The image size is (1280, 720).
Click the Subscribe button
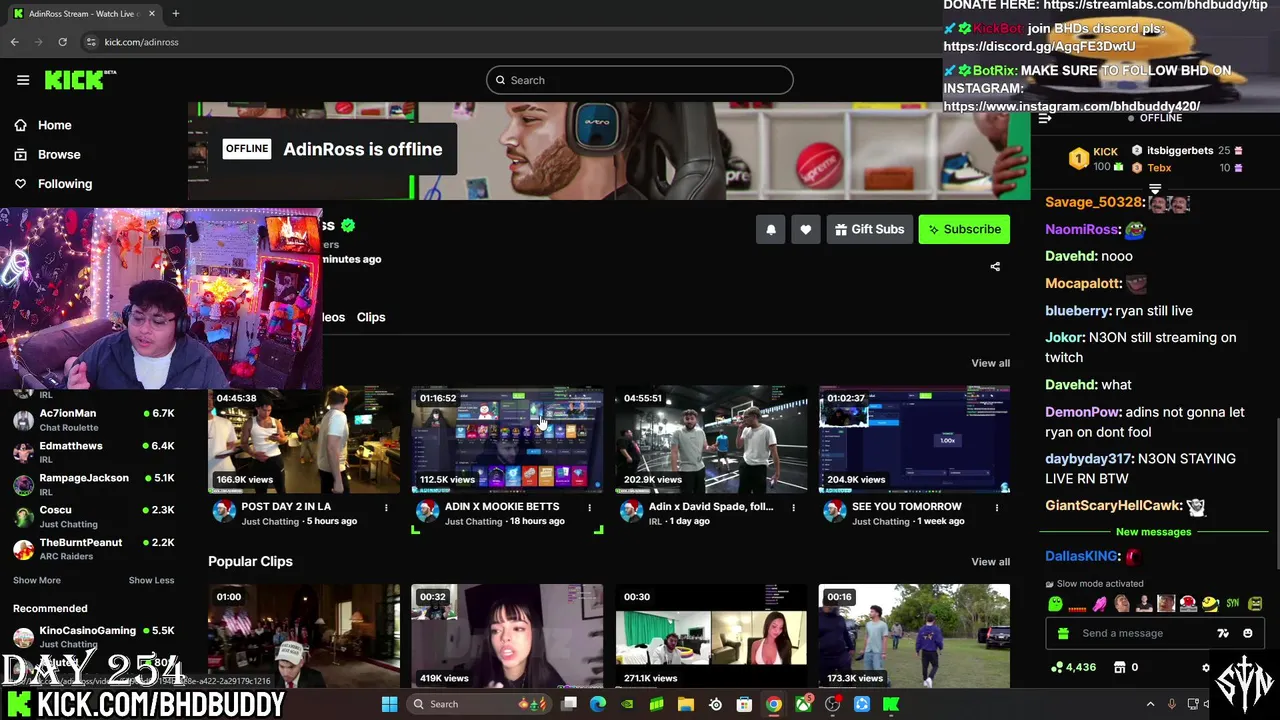pyautogui.click(x=965, y=229)
